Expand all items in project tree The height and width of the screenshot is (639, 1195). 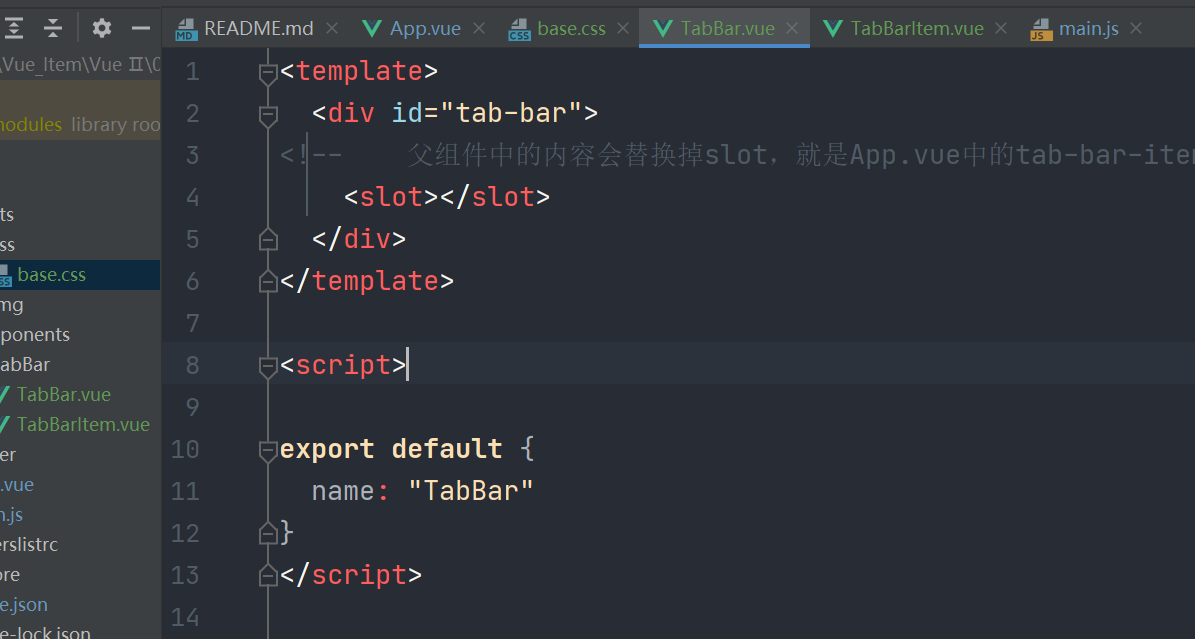click(14, 29)
